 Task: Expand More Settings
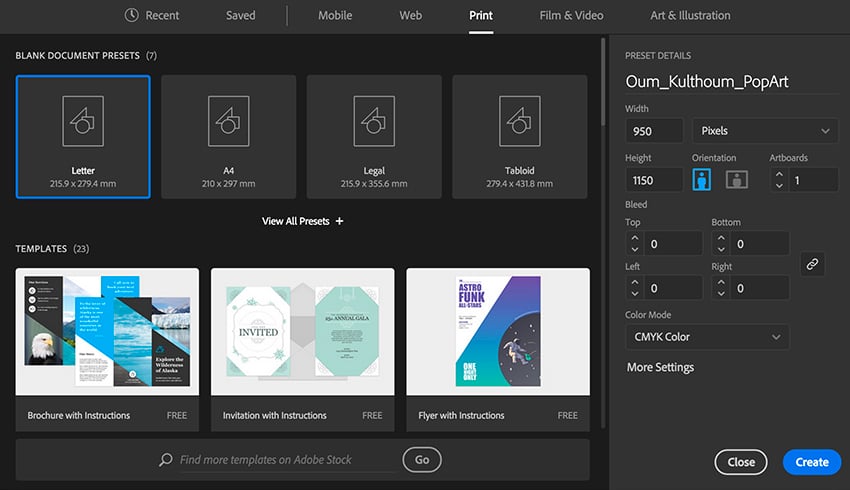660,367
